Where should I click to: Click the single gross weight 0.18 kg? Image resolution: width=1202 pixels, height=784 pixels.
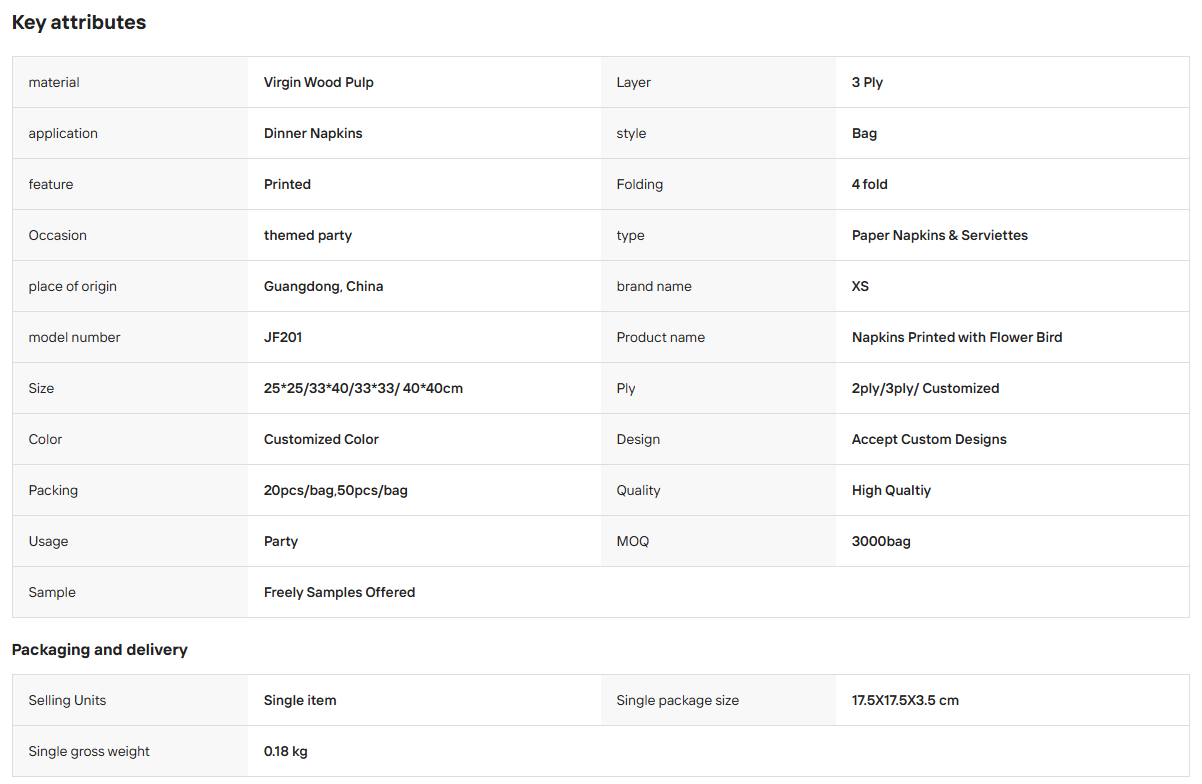pos(286,751)
